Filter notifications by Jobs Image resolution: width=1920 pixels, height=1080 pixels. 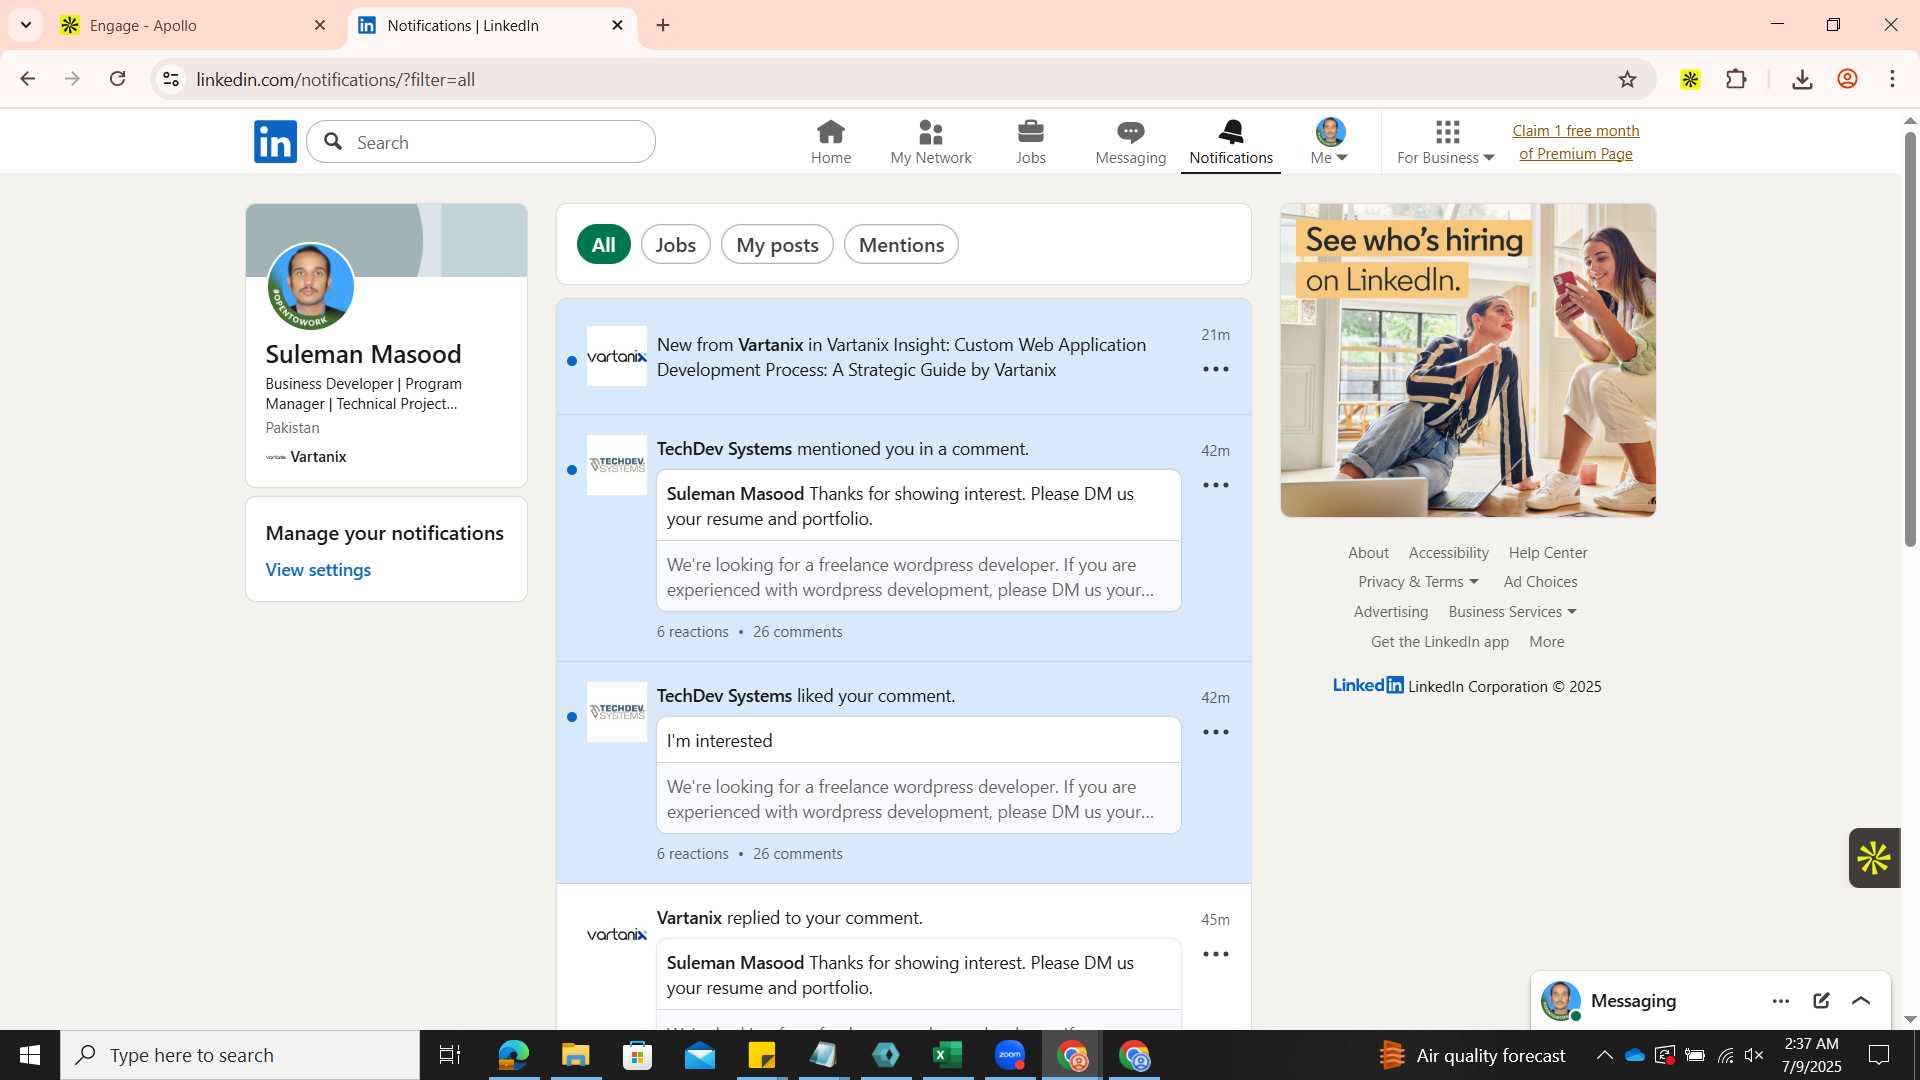(676, 245)
